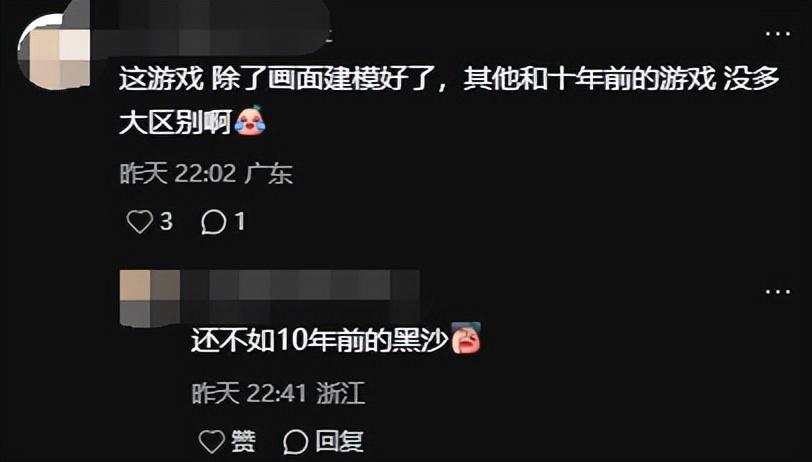
Task: Click timestamp 昨天 22:02 广东
Action: click(x=206, y=174)
